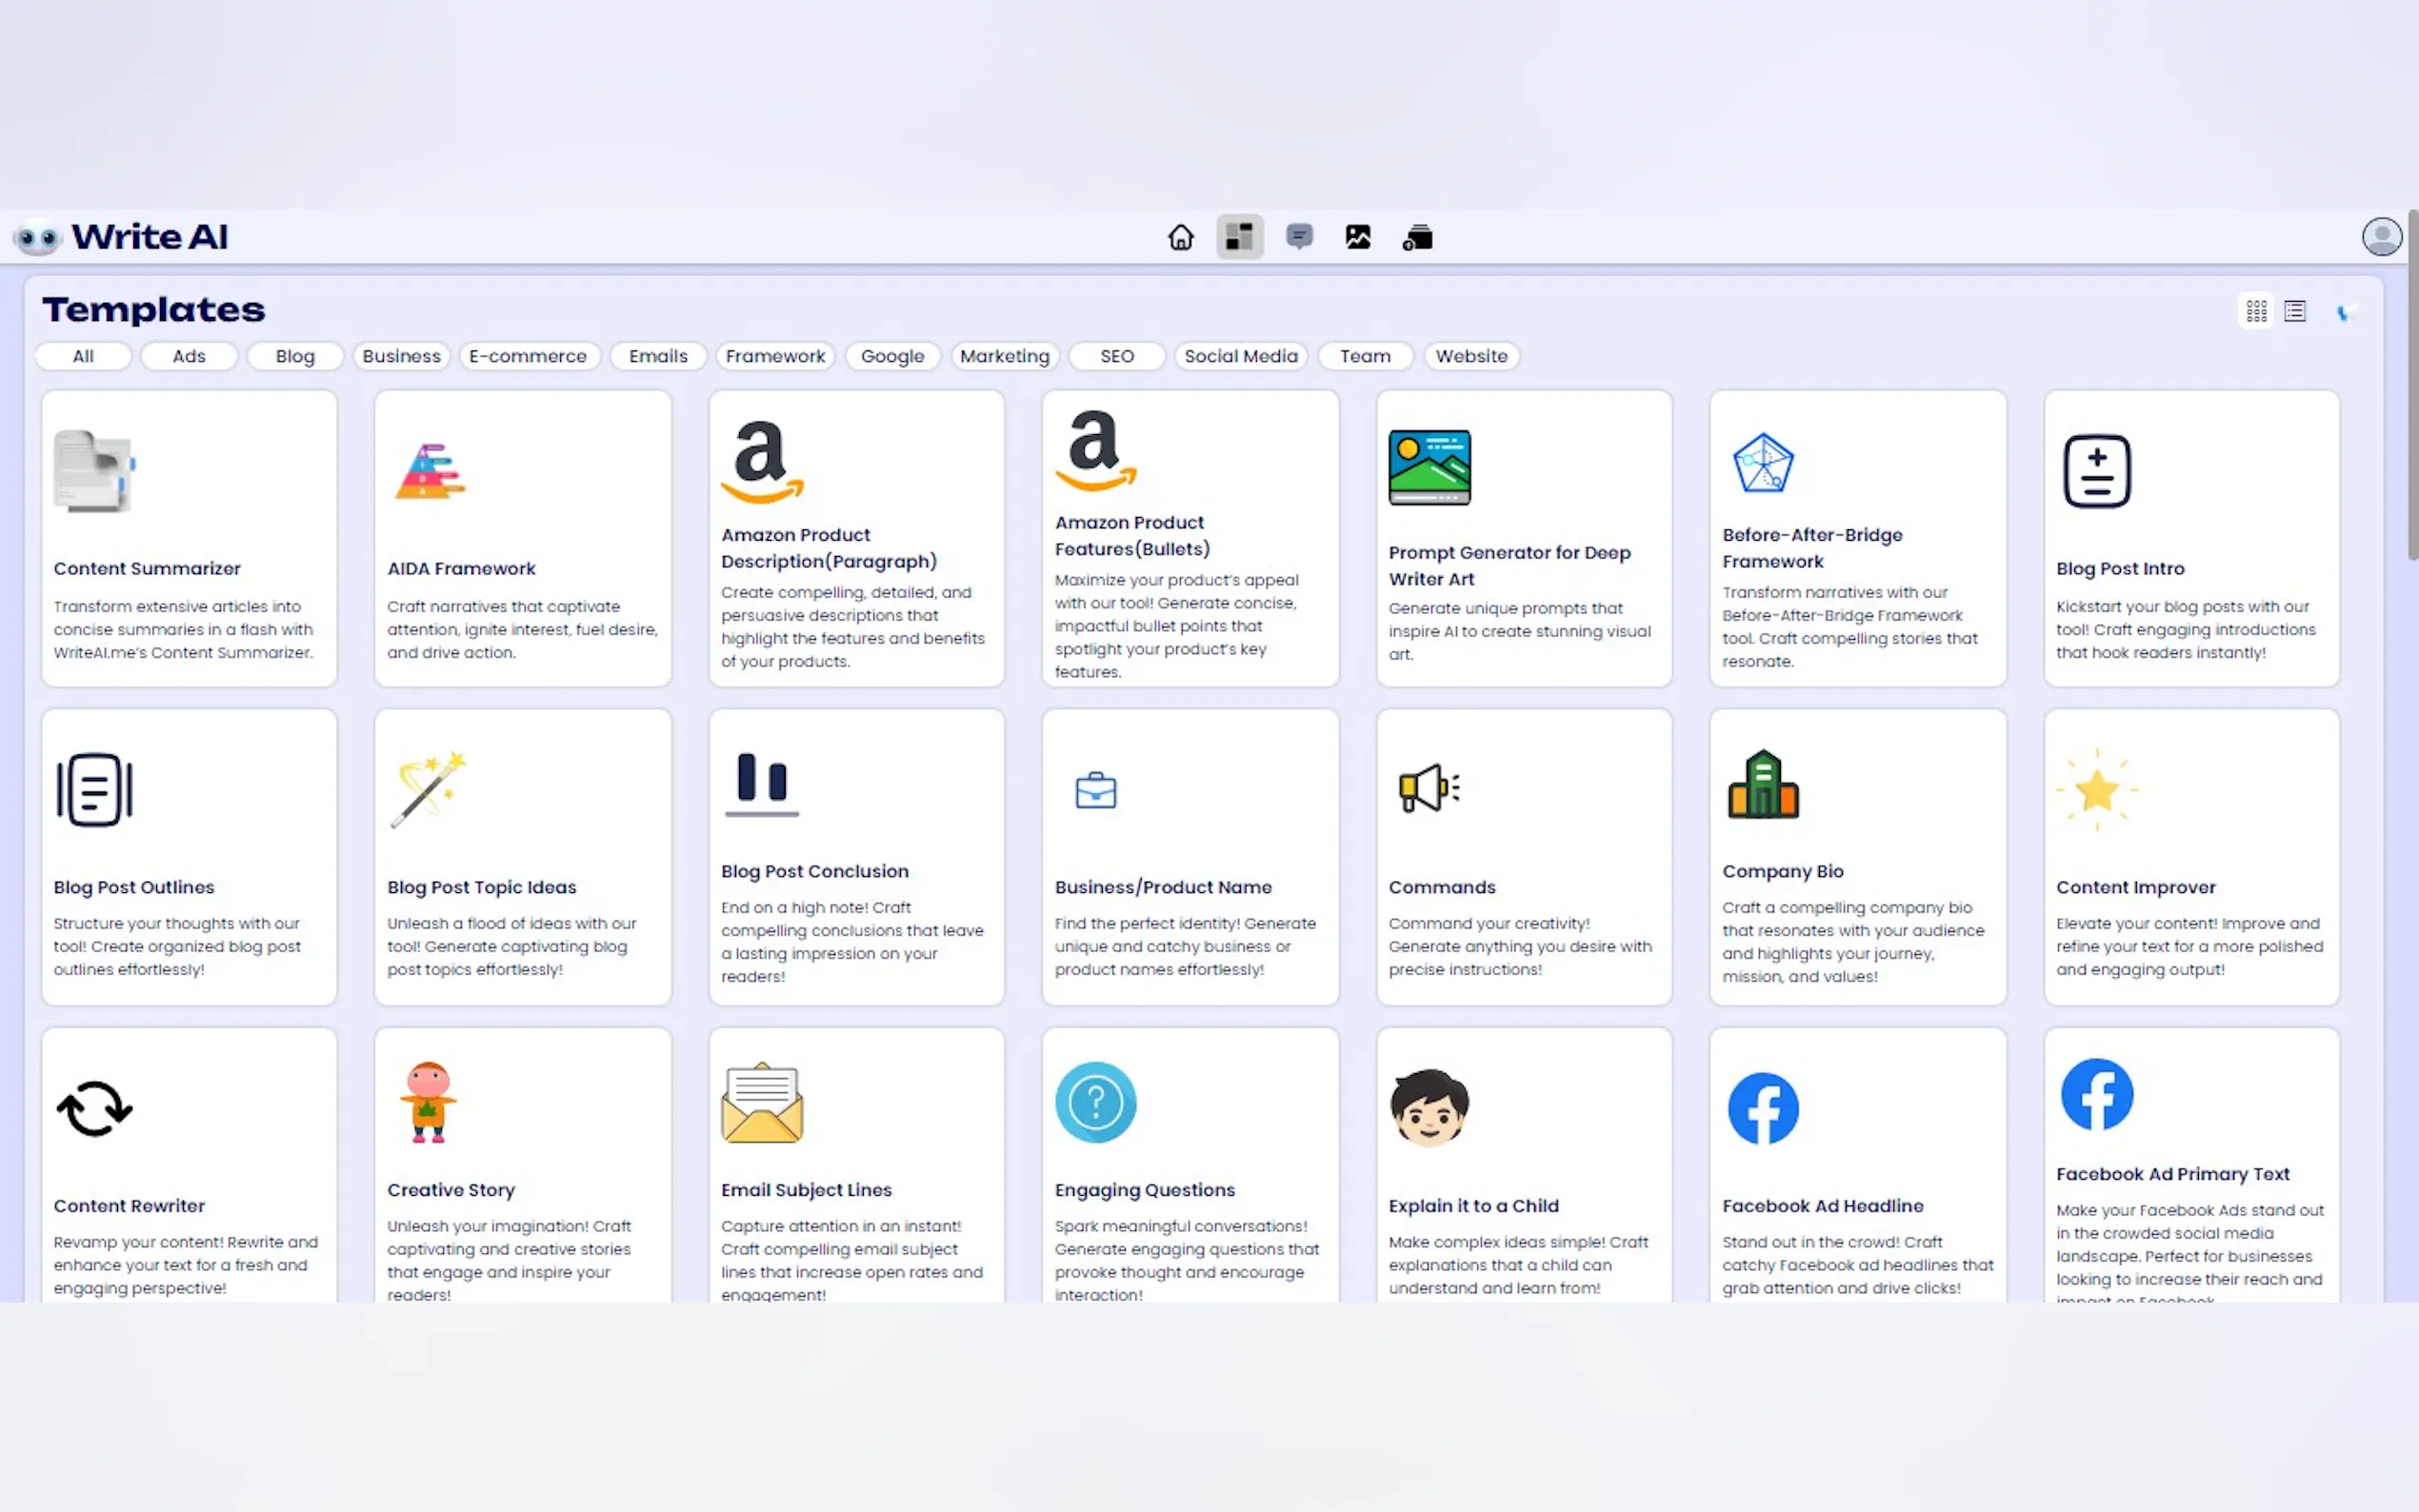Switch to grid view layout
Image resolution: width=2419 pixels, height=1512 pixels.
pos(2256,311)
